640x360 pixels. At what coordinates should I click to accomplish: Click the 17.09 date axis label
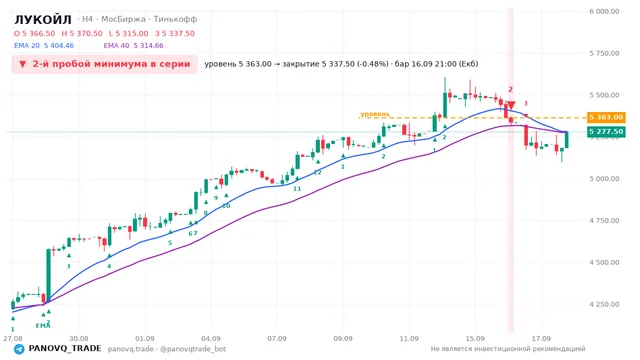pyautogui.click(x=541, y=338)
